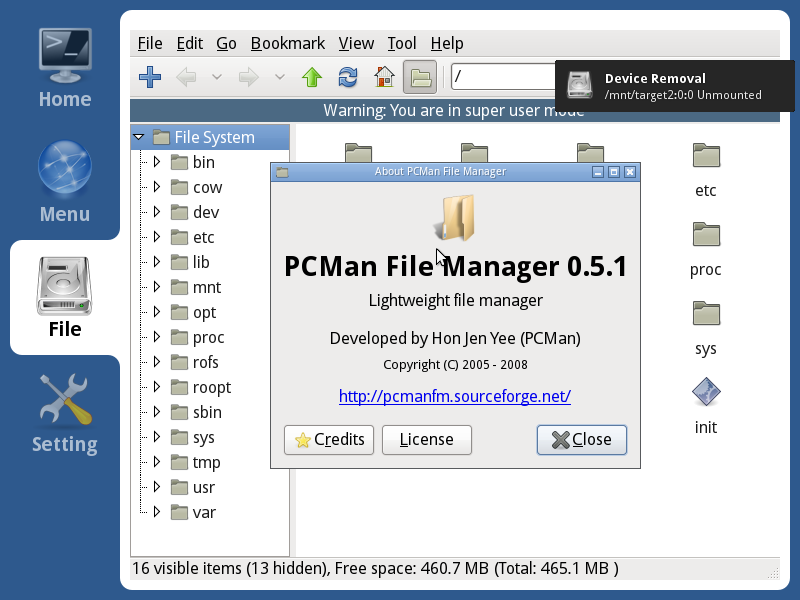The width and height of the screenshot is (800, 600).
Task: Click the location path input field
Action: click(x=503, y=77)
